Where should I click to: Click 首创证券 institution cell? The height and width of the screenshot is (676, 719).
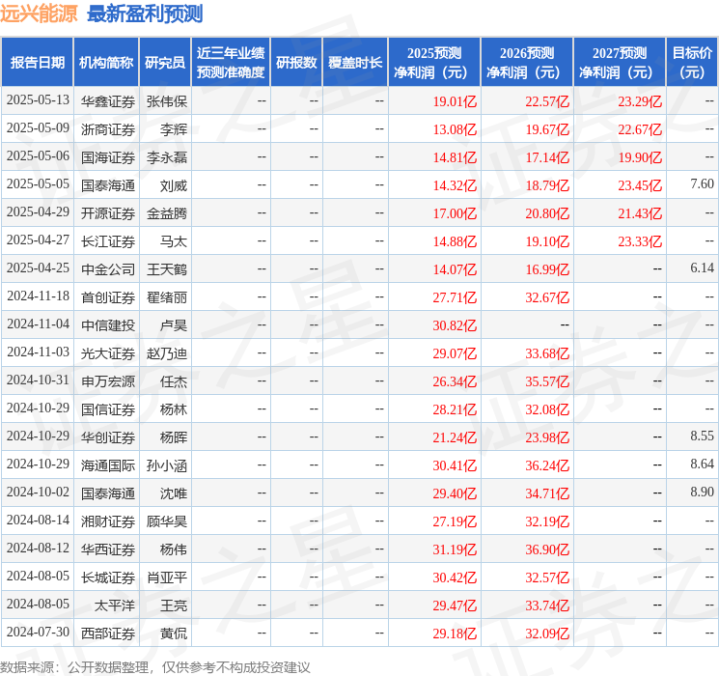click(108, 298)
